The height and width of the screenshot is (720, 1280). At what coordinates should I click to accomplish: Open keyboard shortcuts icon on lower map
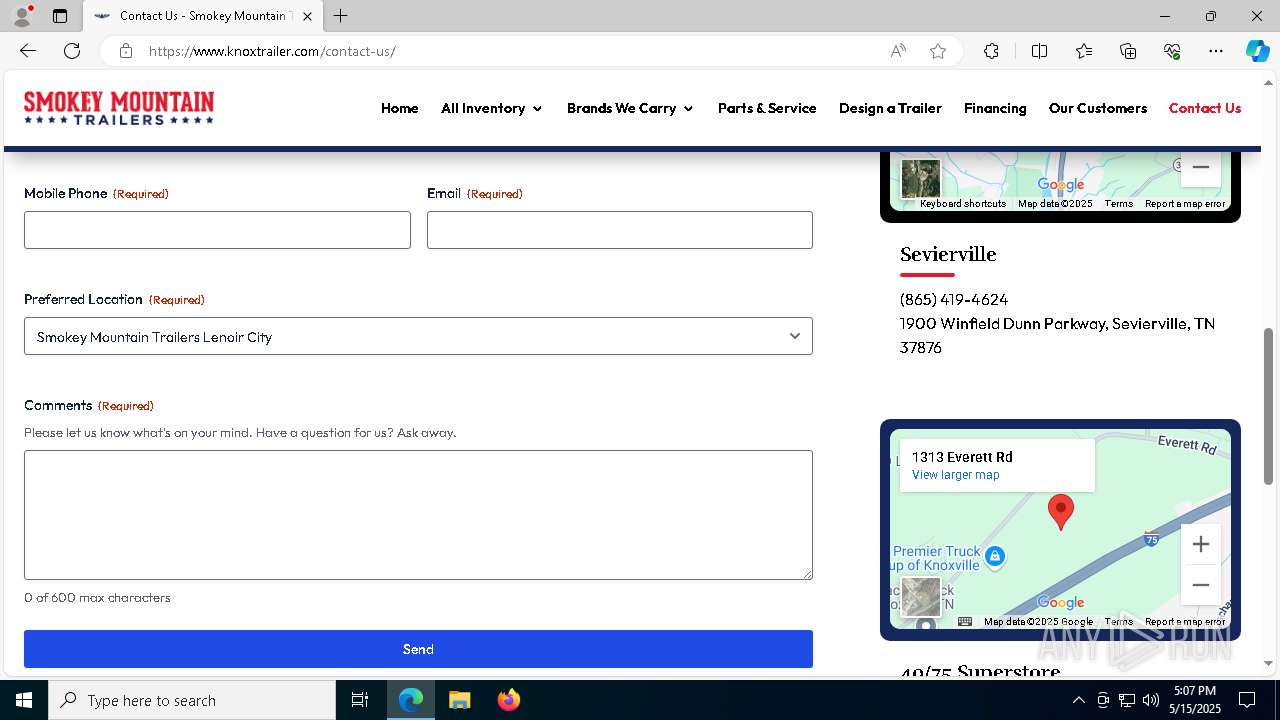pyautogui.click(x=965, y=621)
